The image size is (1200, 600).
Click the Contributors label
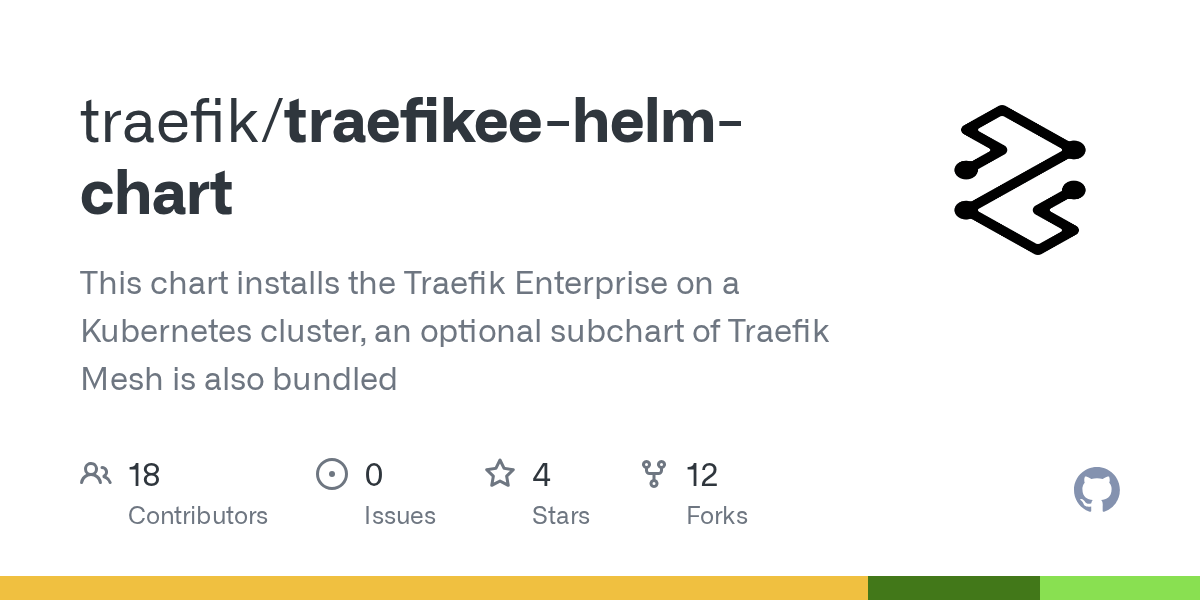click(x=198, y=516)
